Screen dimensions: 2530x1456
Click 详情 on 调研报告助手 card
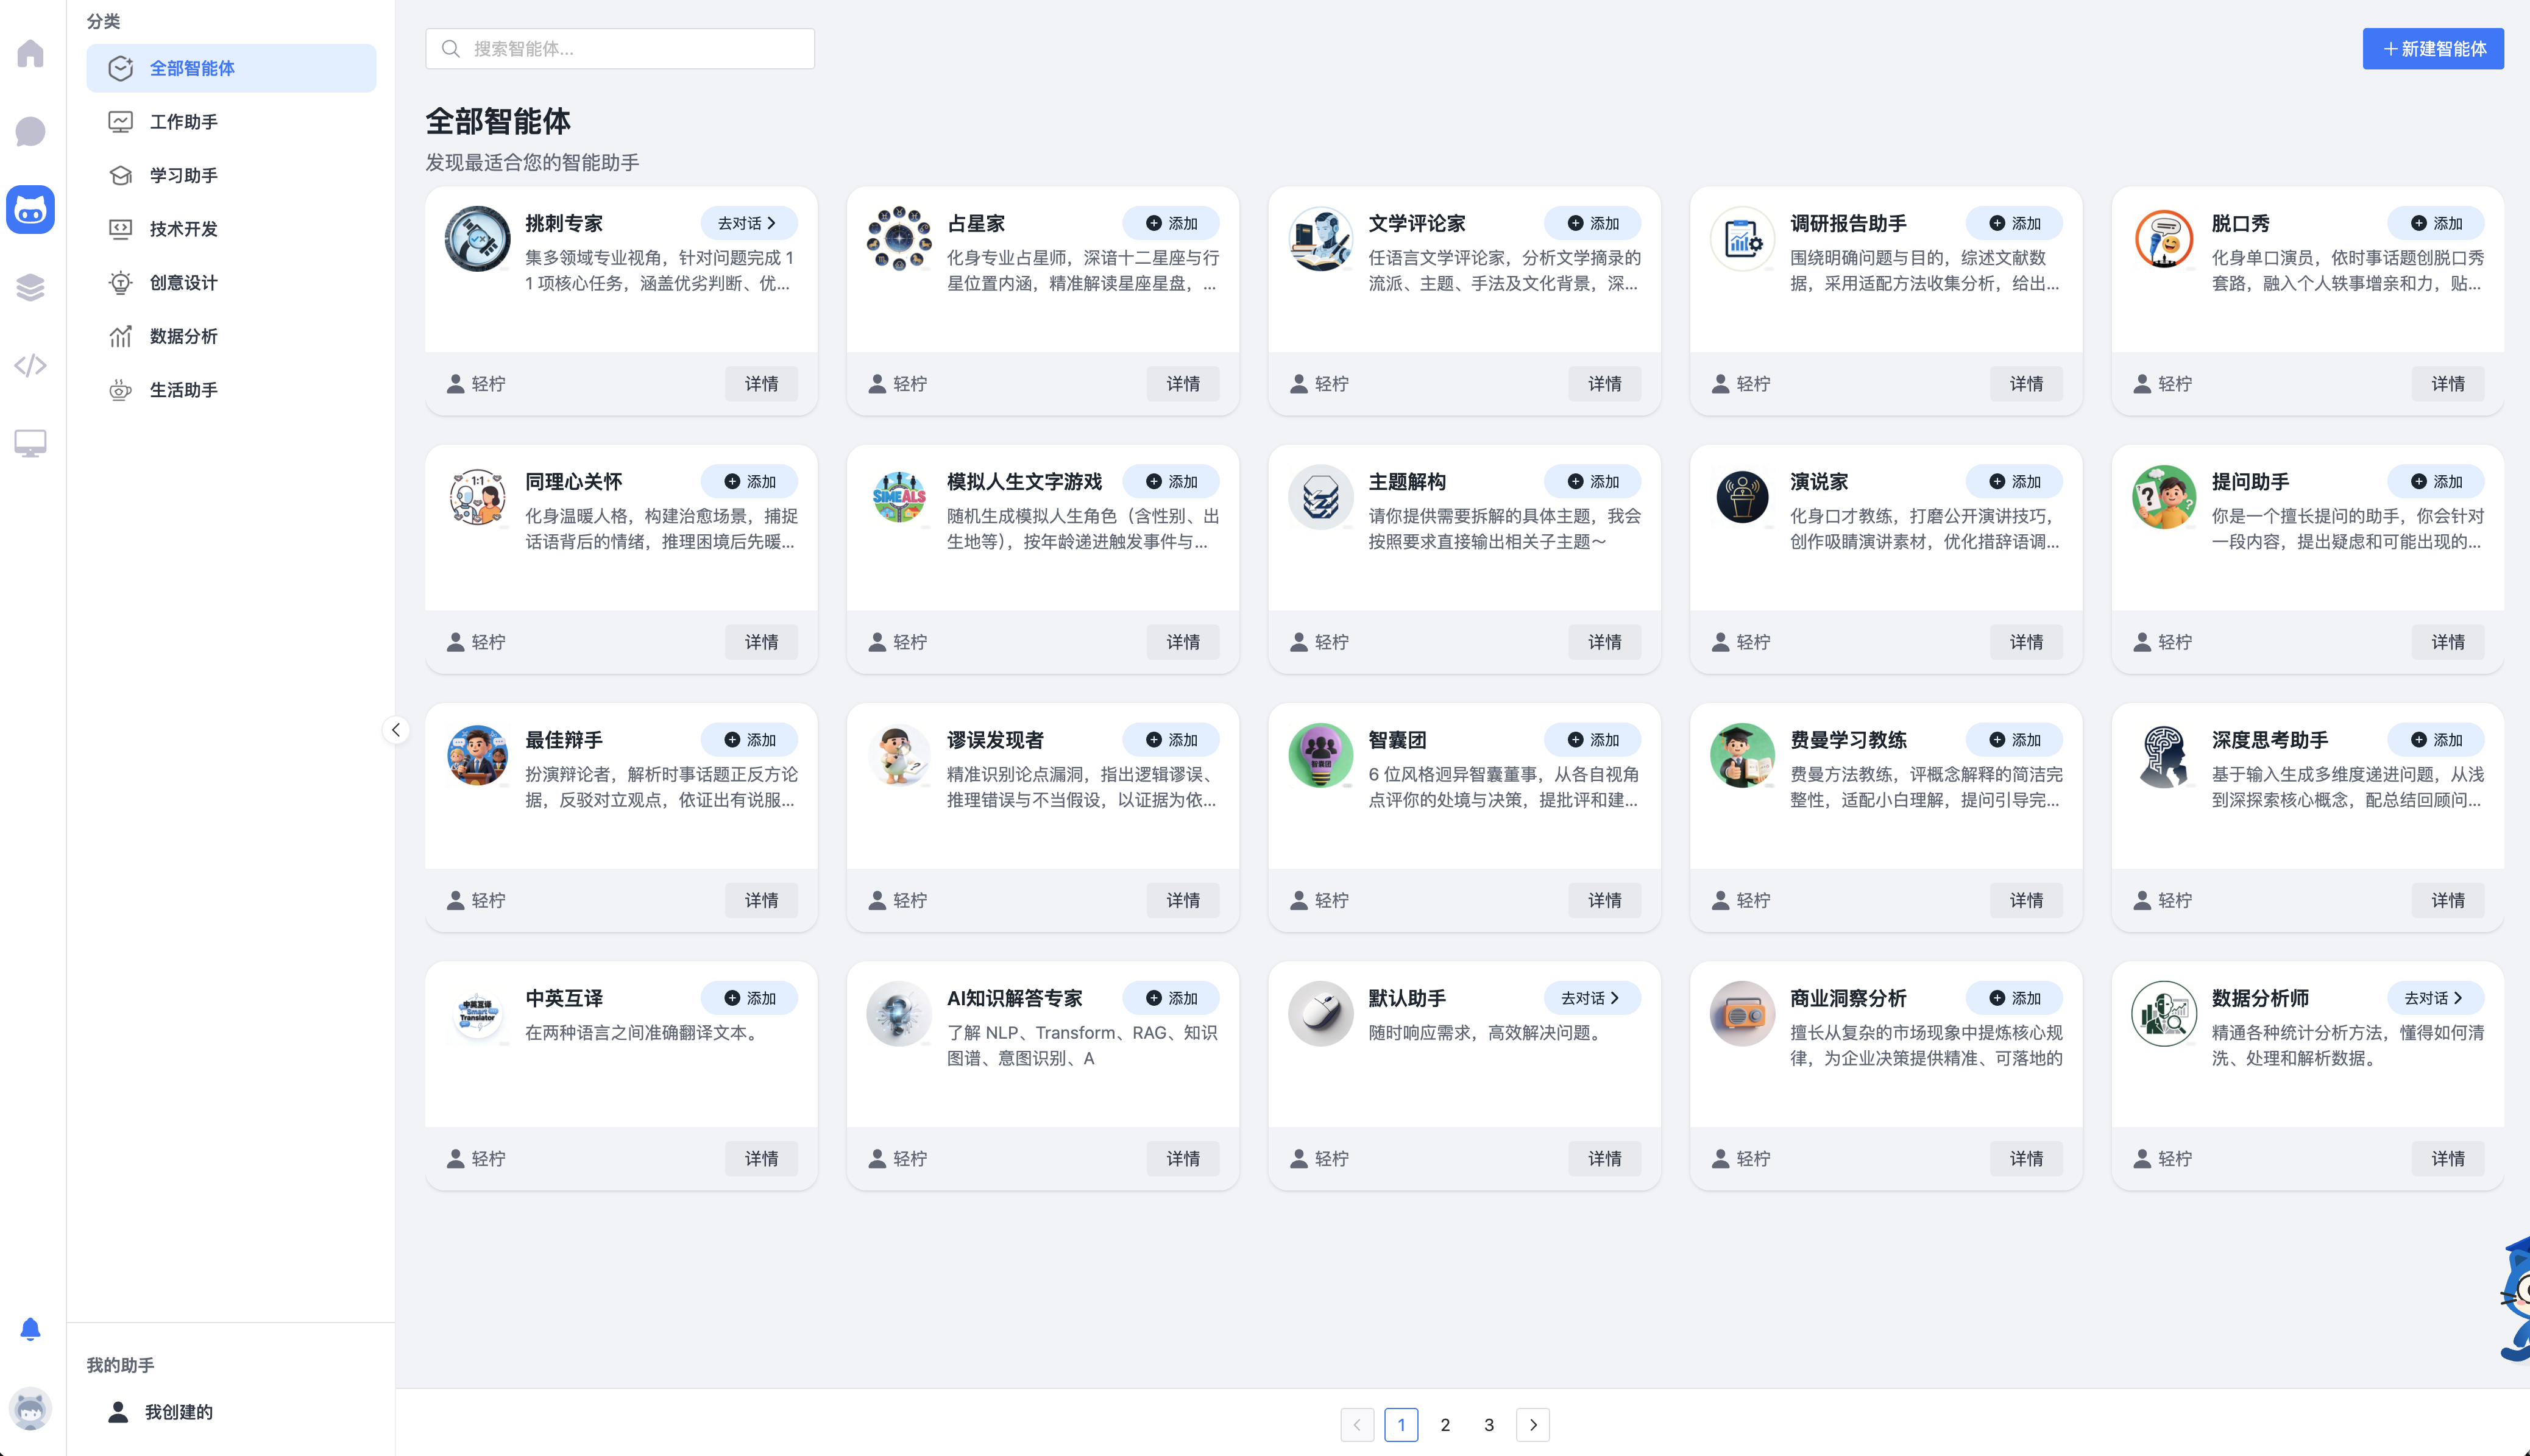pos(2026,384)
